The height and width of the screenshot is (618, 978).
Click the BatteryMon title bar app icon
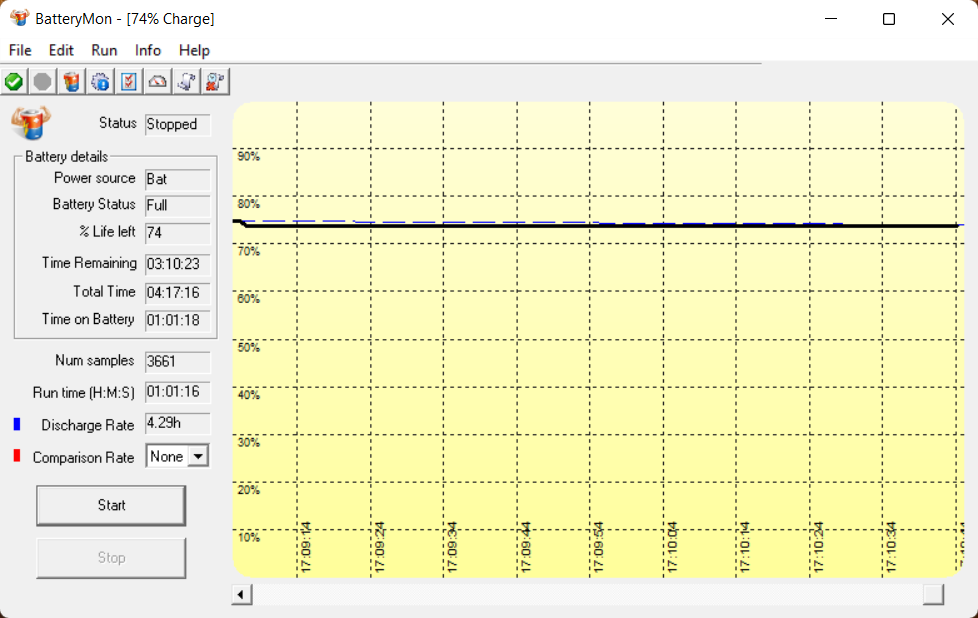coord(19,18)
